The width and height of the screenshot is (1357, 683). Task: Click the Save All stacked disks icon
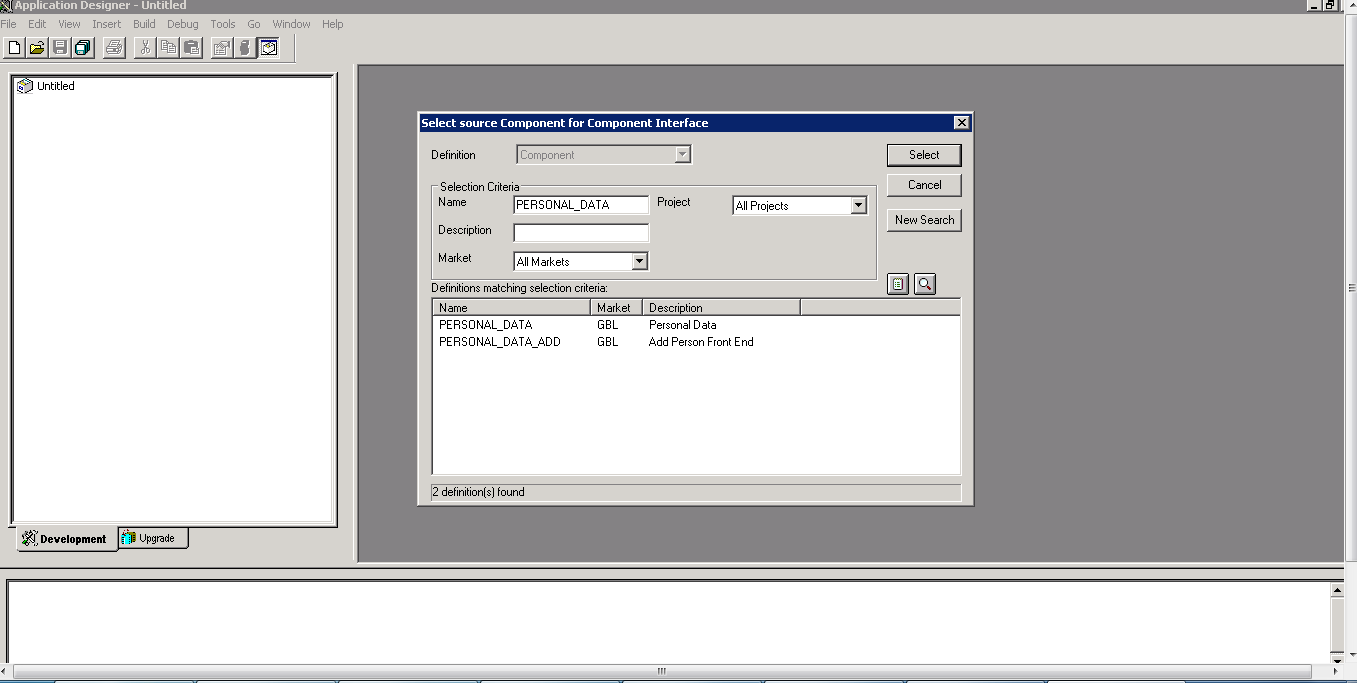[81, 46]
